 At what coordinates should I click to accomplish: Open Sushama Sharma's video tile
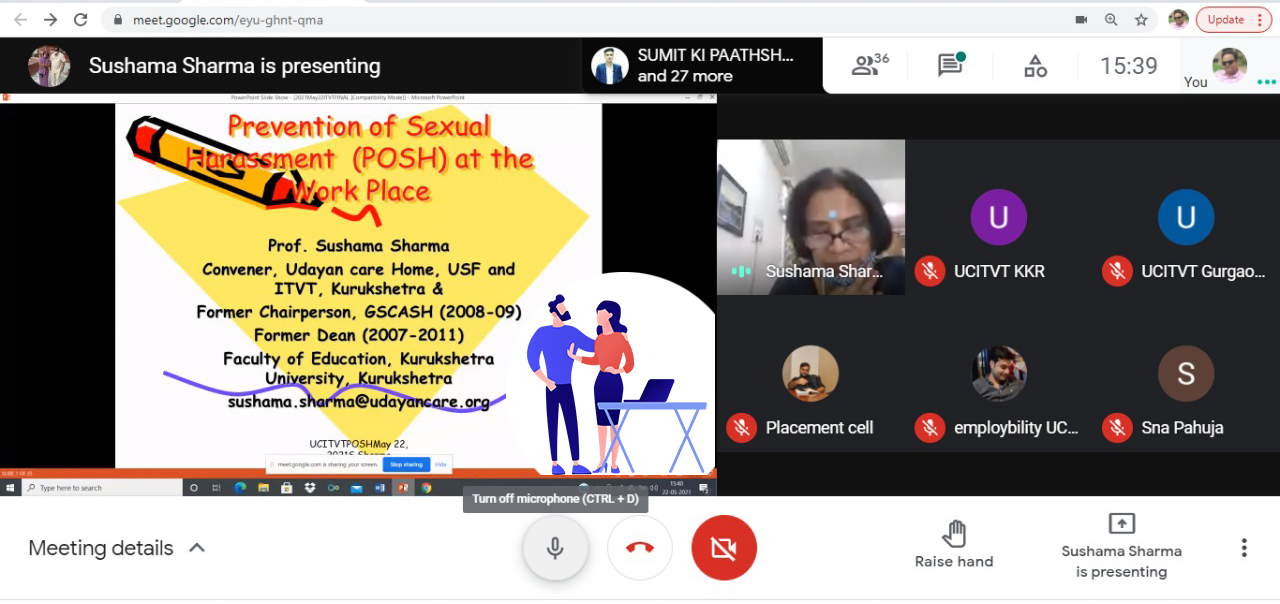point(811,217)
